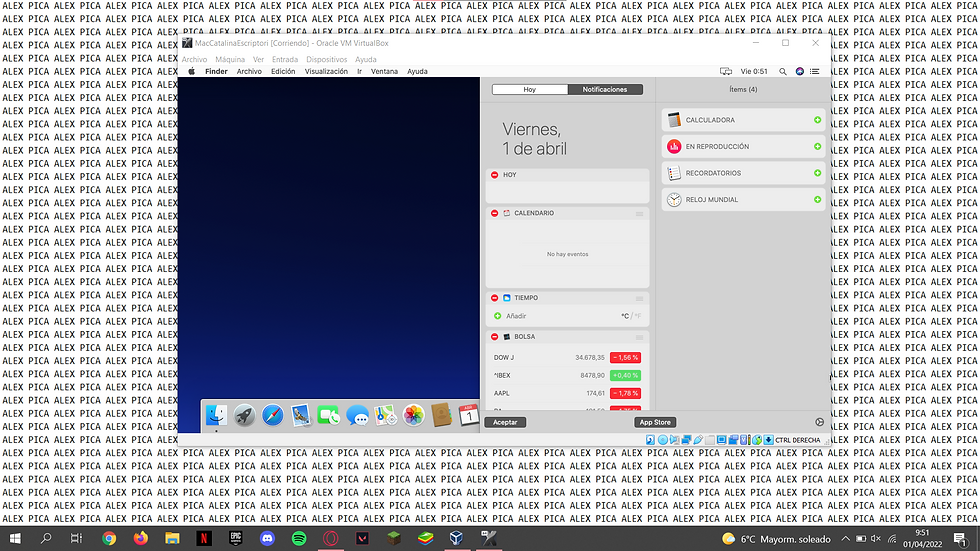
Task: Open notification settings gear icon
Action: (819, 422)
